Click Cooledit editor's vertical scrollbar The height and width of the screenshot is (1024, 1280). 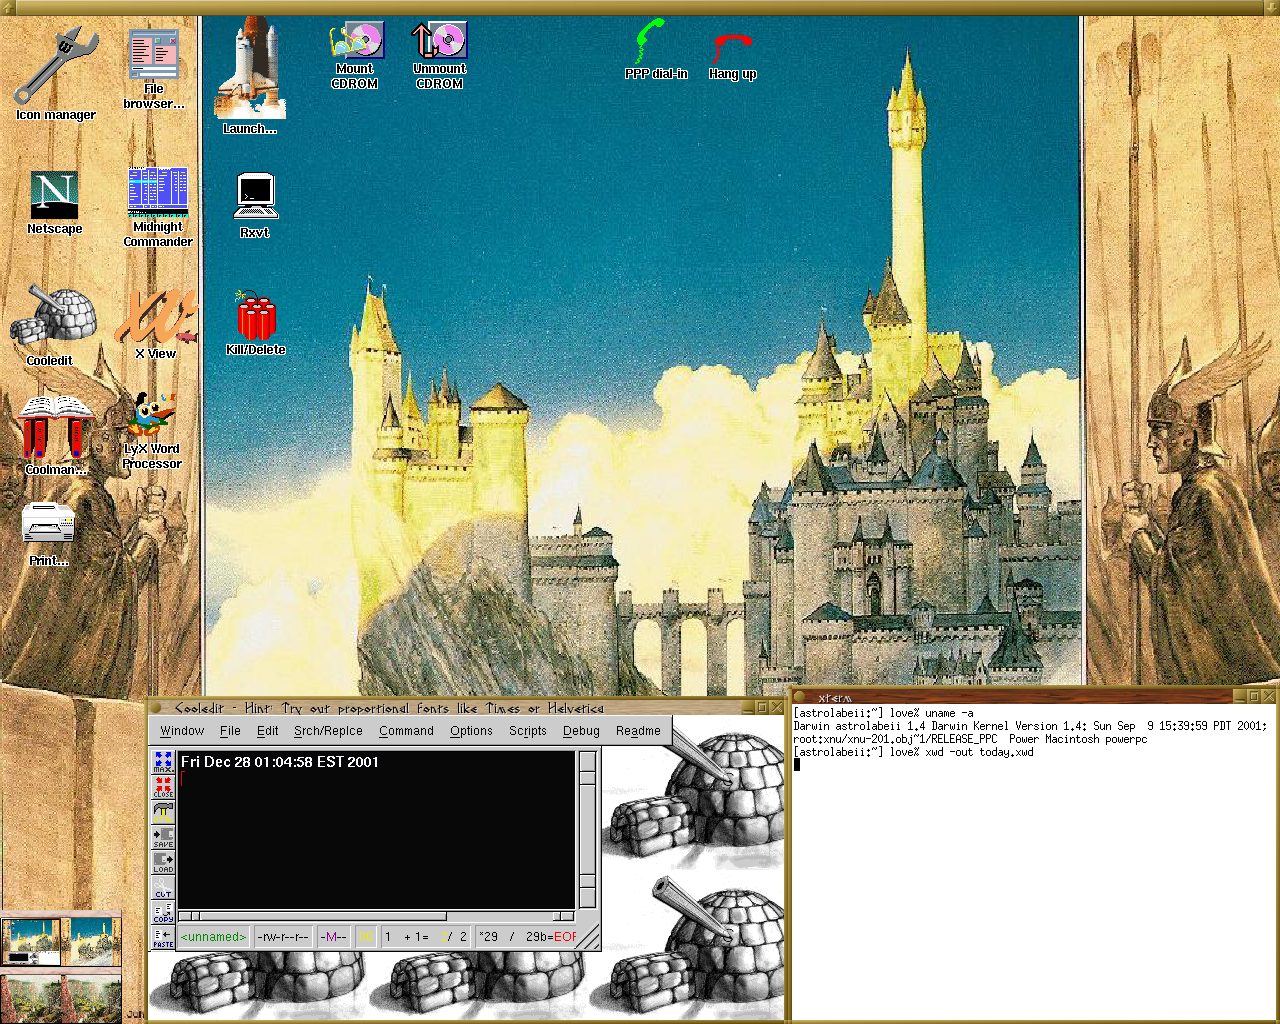point(588,829)
